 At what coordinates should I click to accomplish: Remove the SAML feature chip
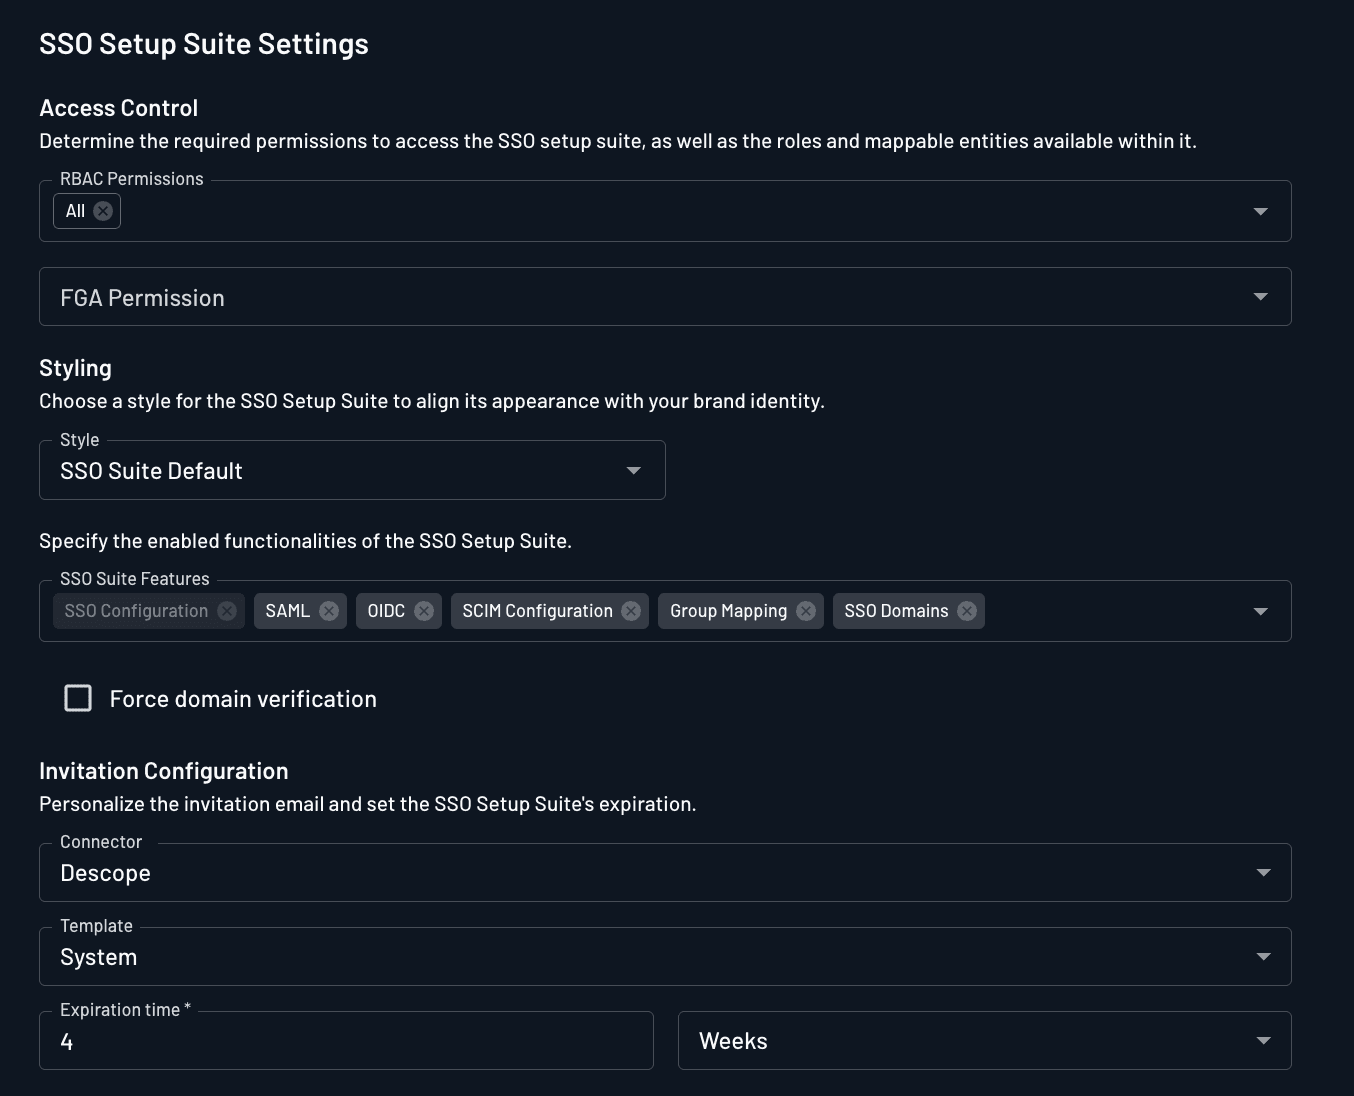[x=329, y=610]
